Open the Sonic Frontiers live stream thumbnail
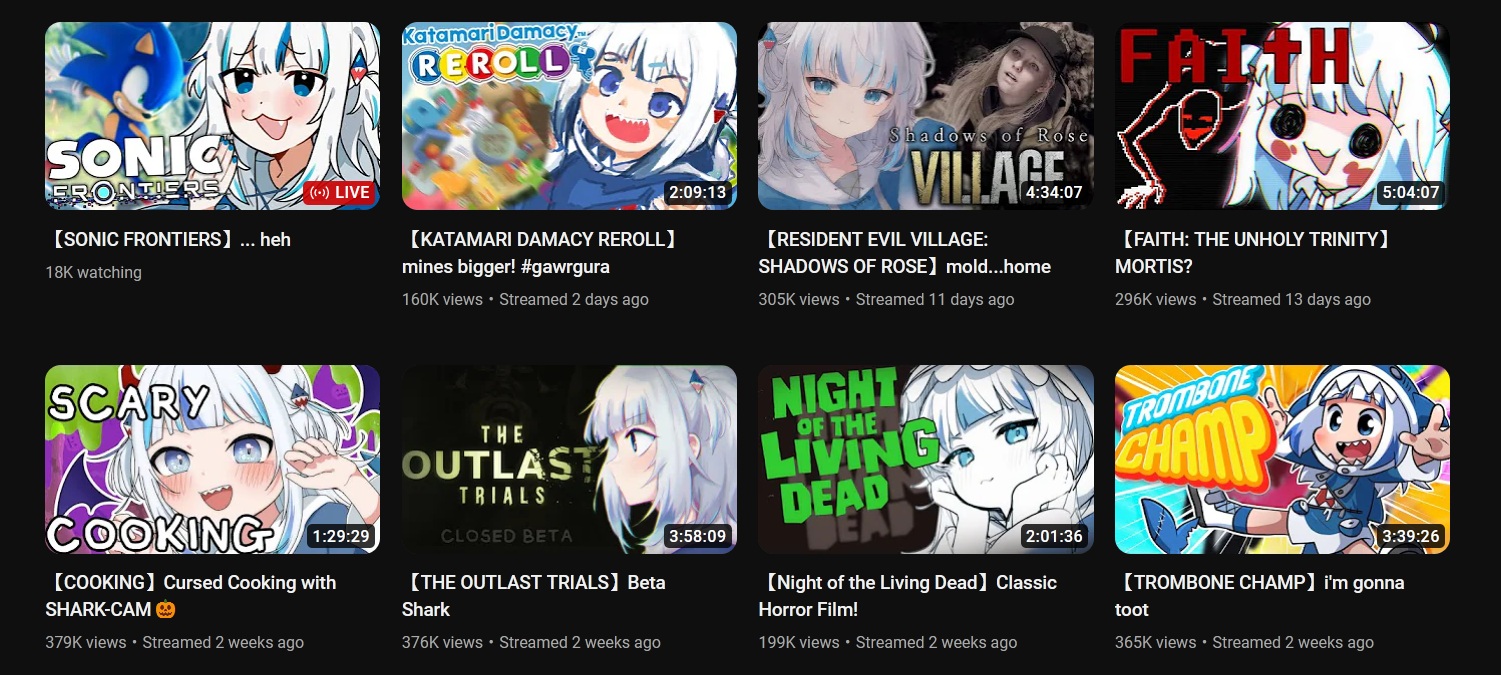The image size is (1501, 675). 212,116
